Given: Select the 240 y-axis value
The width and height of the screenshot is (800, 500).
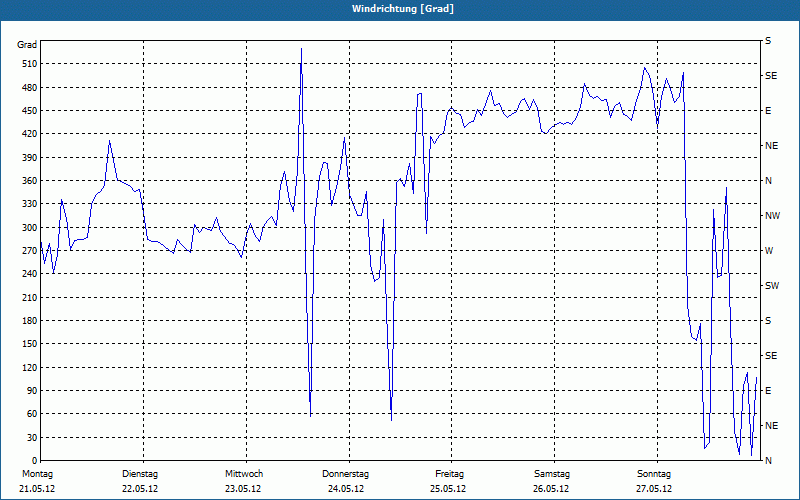Looking at the screenshot, I should click(x=30, y=274).
